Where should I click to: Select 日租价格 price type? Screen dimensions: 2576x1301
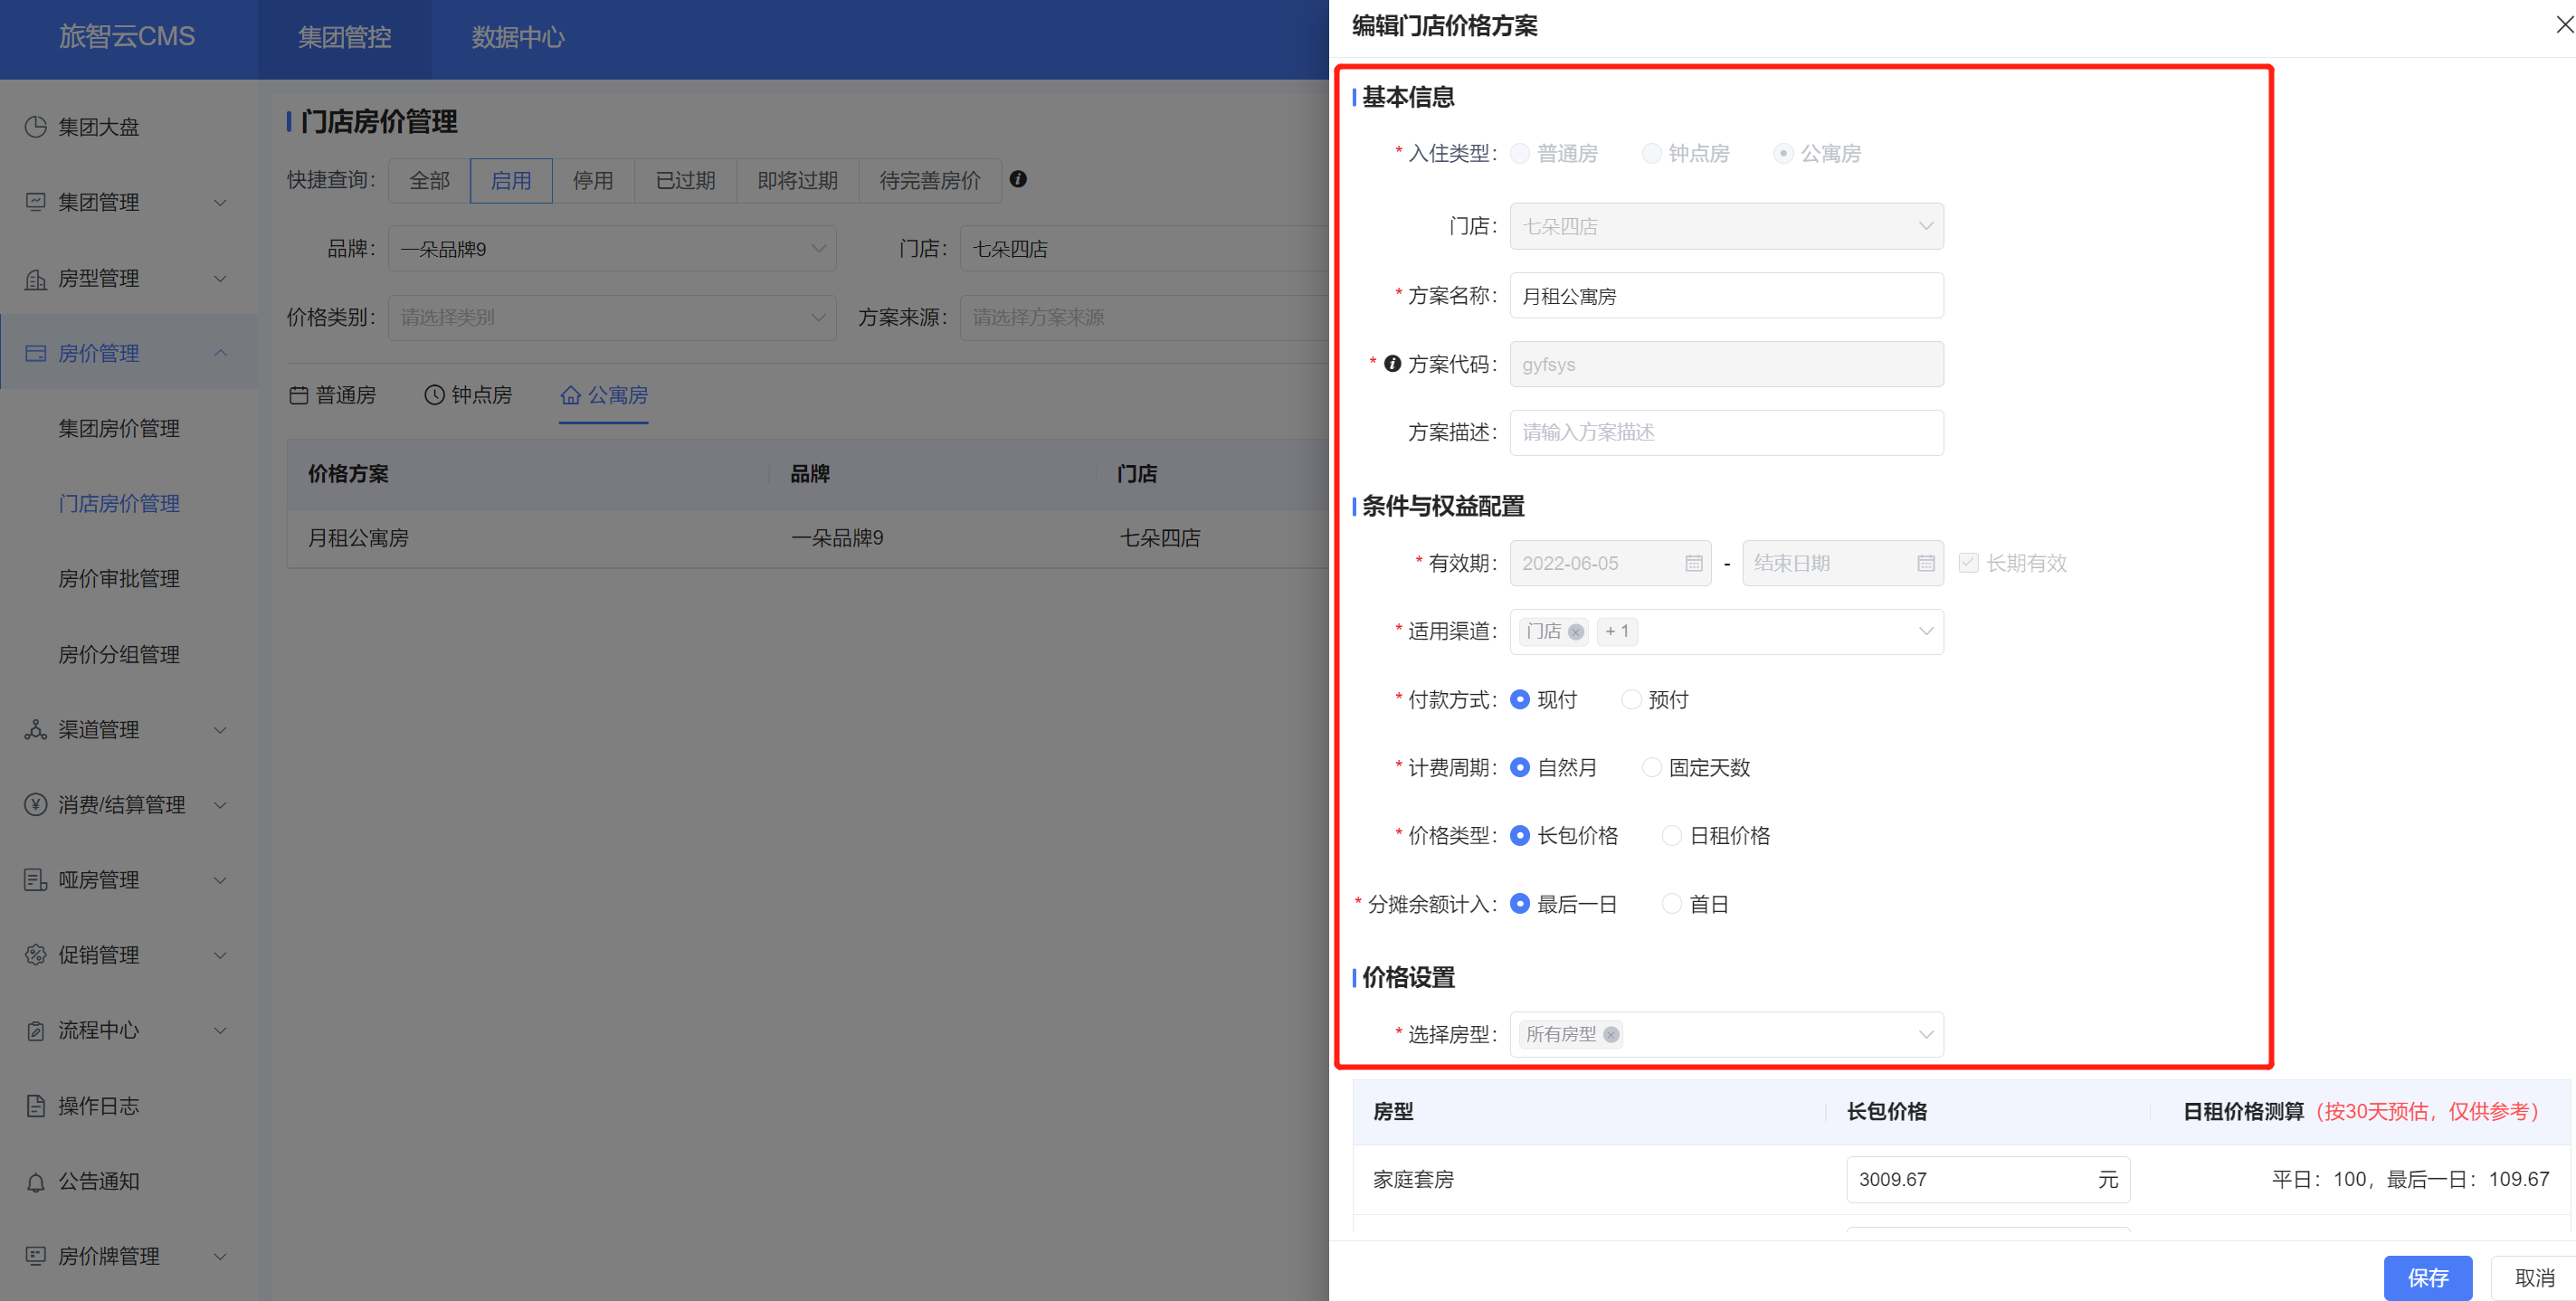1672,835
